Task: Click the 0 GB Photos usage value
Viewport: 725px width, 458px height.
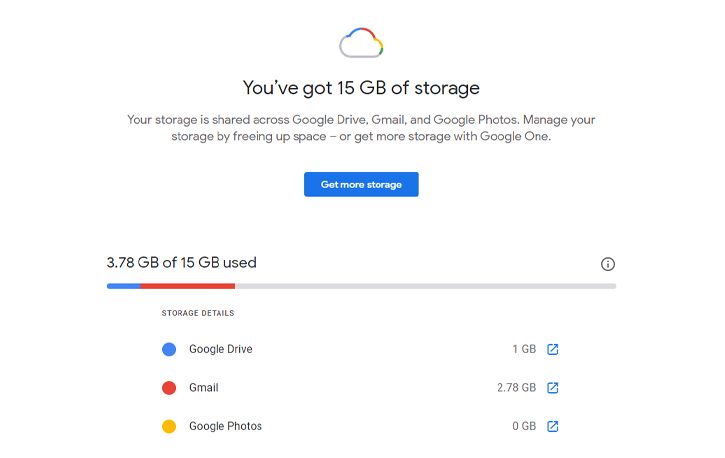Action: pyautogui.click(x=524, y=426)
